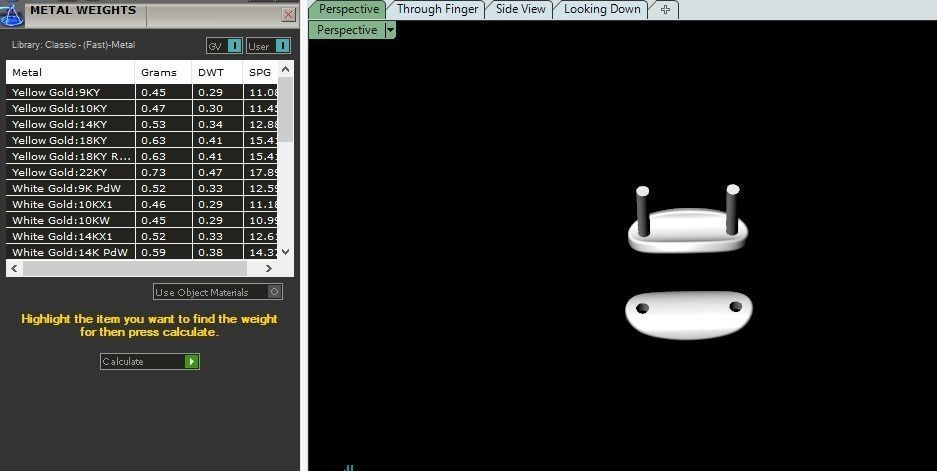Click the 0.73 grams value for 22KY
Screen dimensions: 937x471
coord(154,172)
